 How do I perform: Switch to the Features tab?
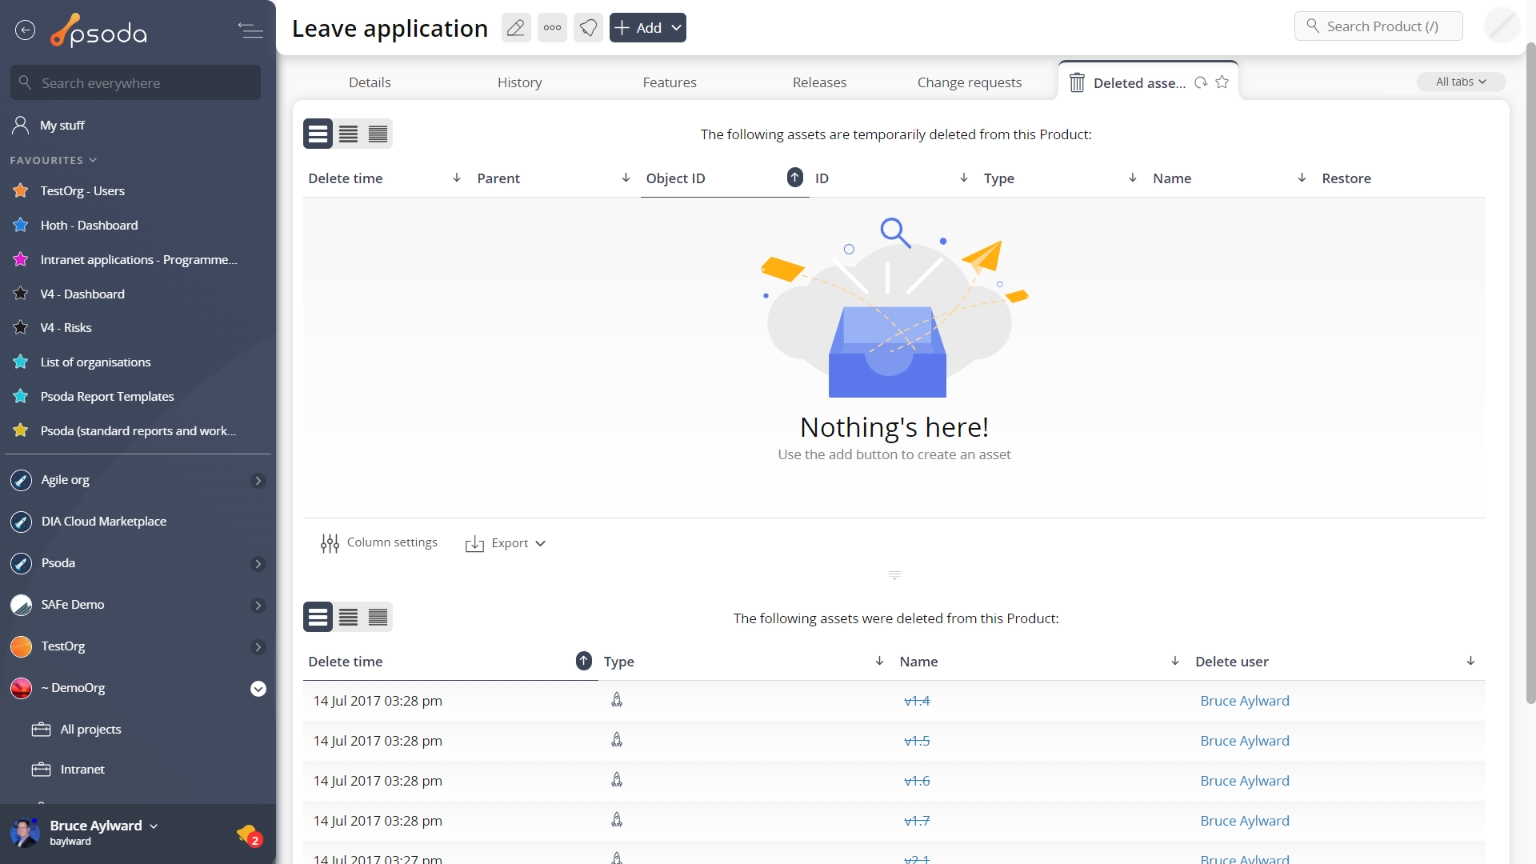click(x=670, y=82)
